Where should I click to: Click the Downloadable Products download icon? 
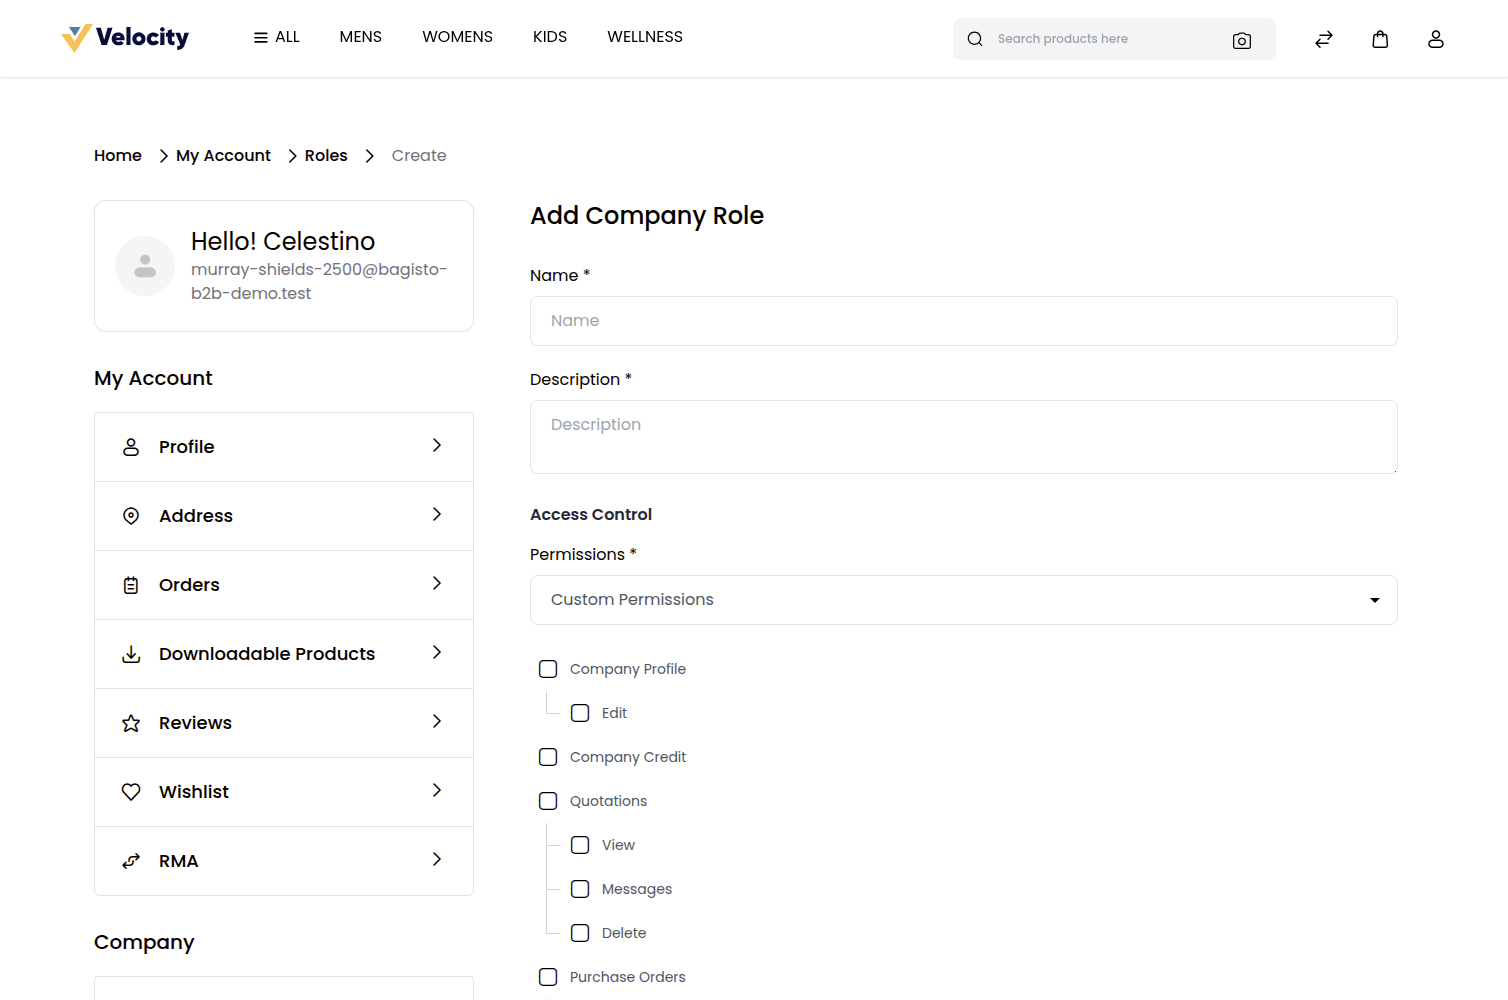tap(131, 654)
